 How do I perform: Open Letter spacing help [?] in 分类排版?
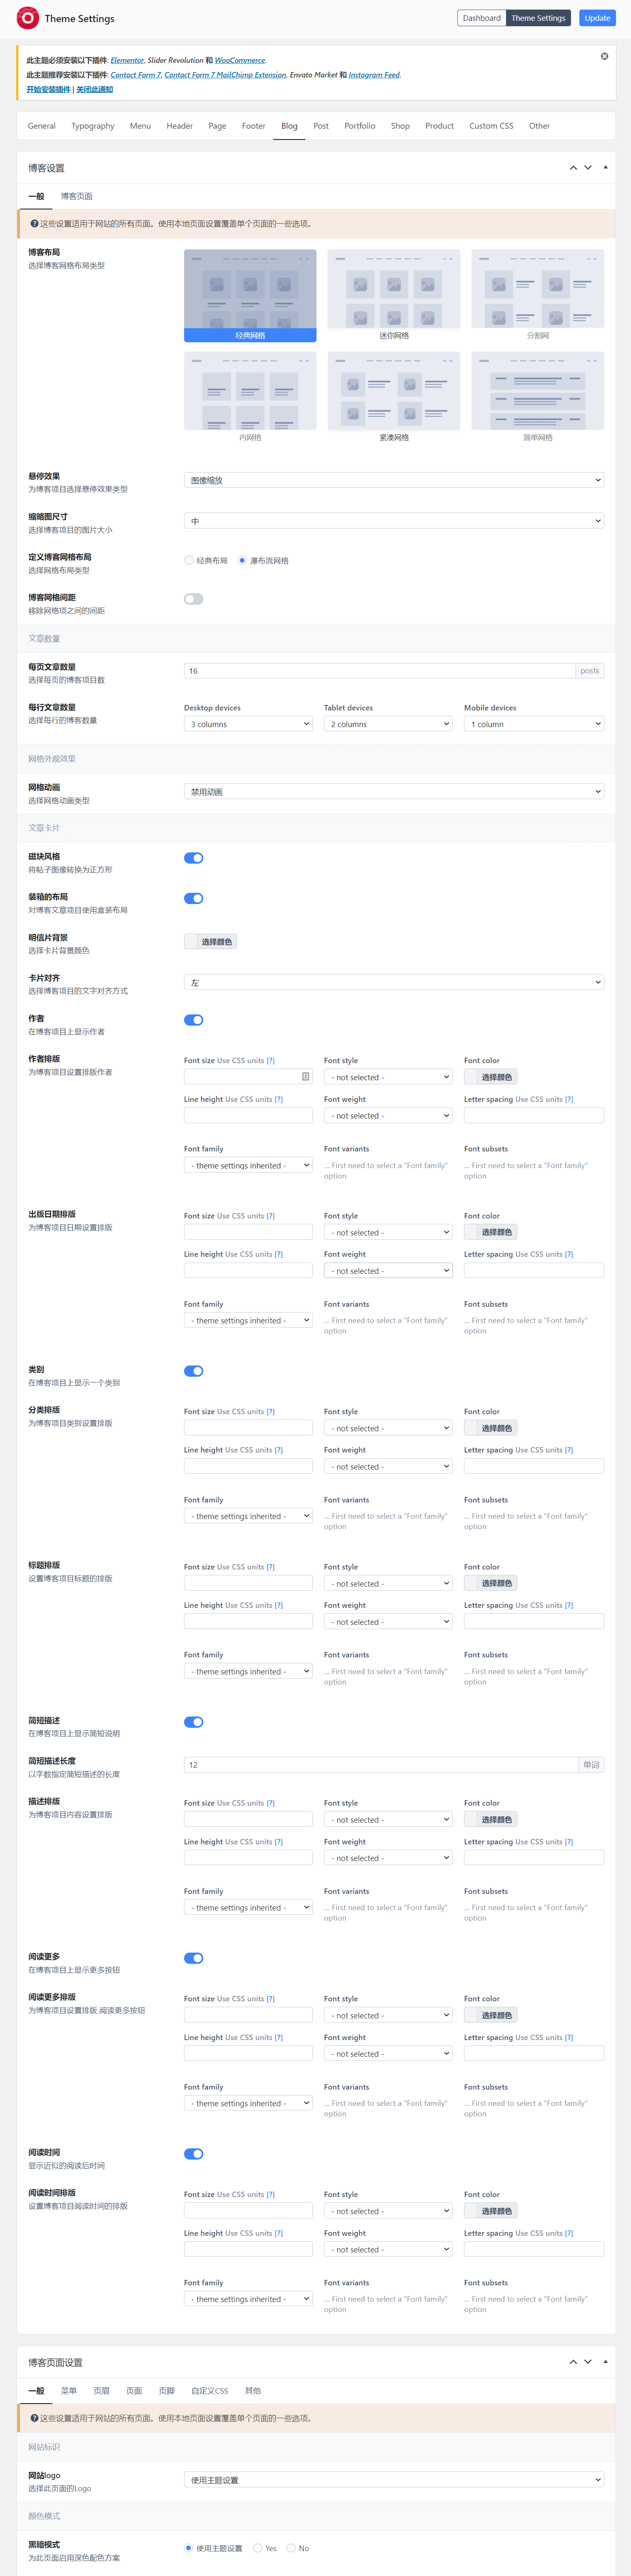569,1450
